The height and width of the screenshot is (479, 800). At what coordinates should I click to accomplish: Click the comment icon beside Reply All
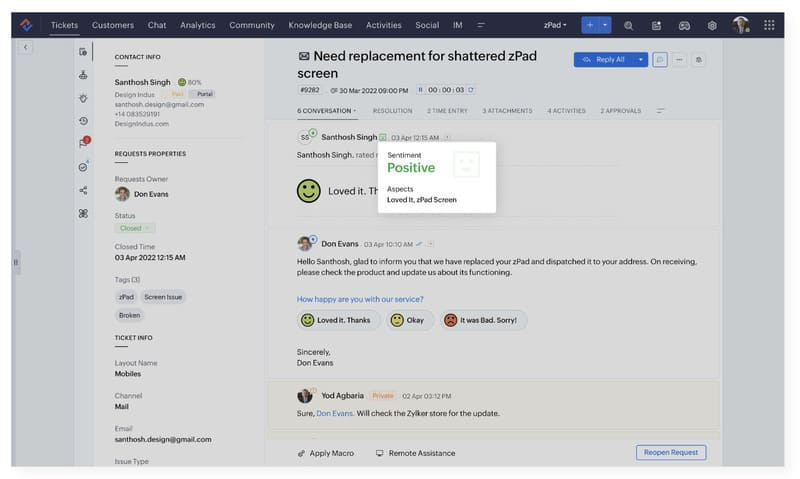[x=660, y=60]
